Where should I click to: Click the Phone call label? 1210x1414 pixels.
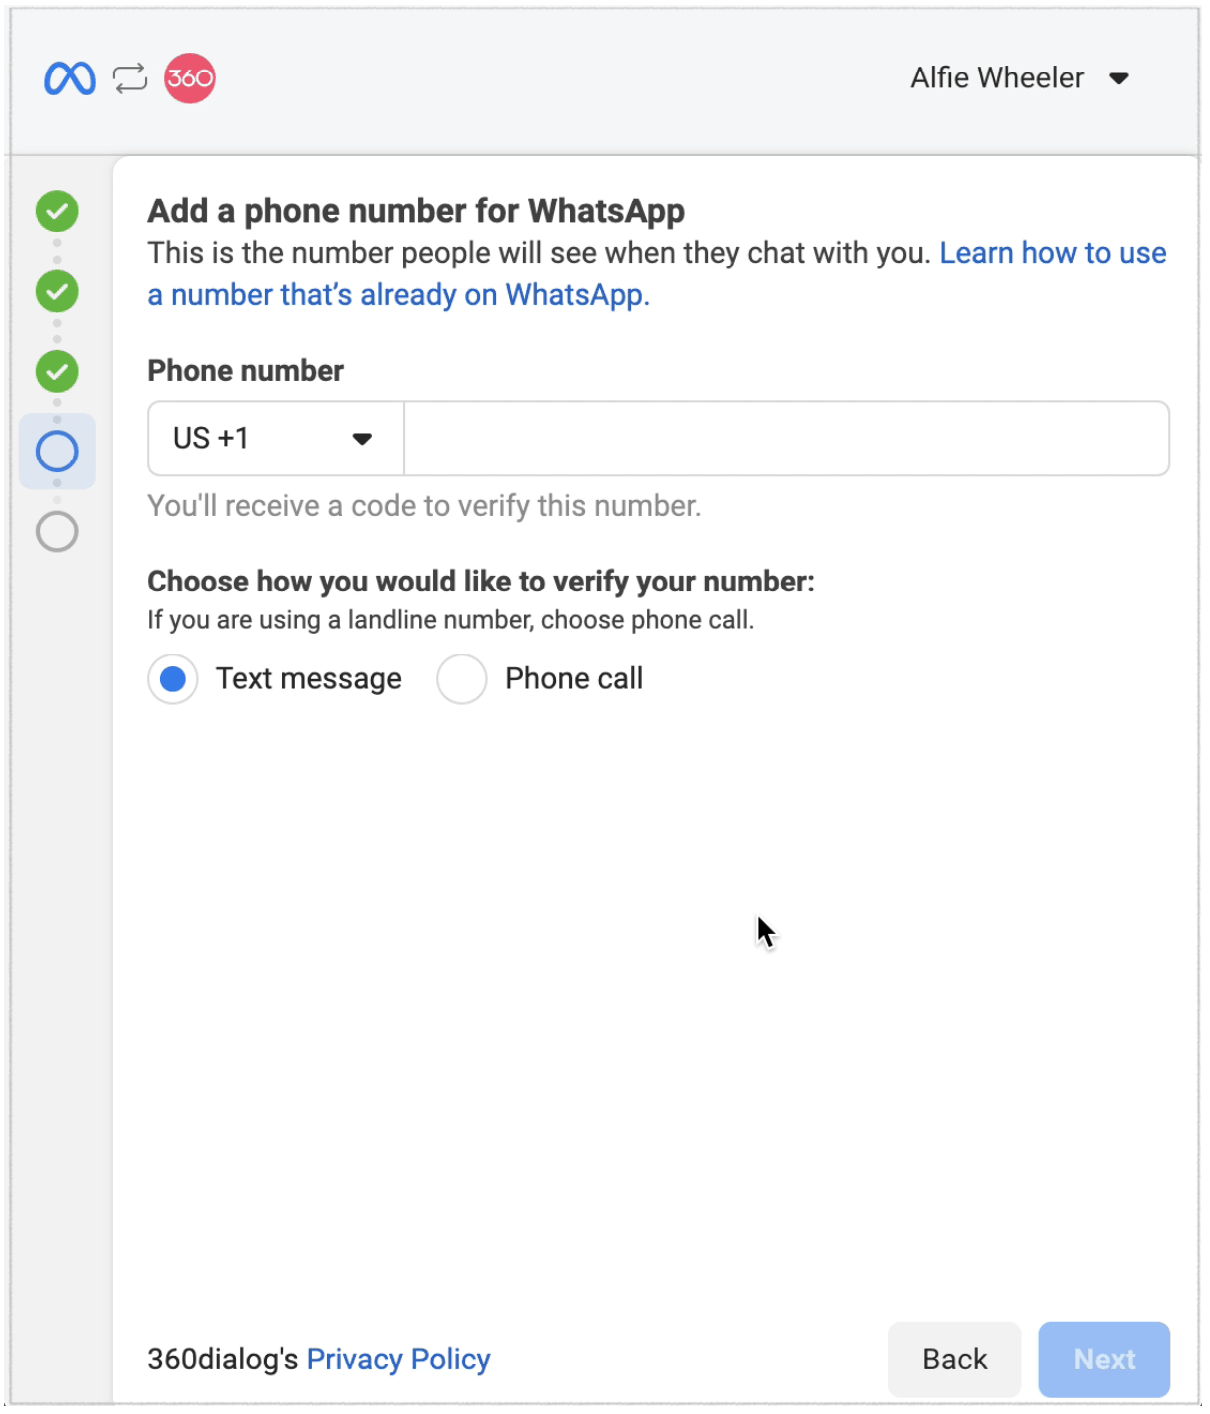[574, 678]
